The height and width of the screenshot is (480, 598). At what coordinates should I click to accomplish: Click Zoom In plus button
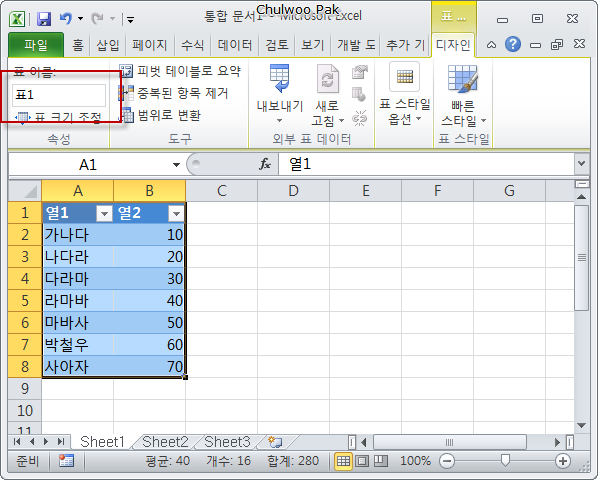[563, 461]
